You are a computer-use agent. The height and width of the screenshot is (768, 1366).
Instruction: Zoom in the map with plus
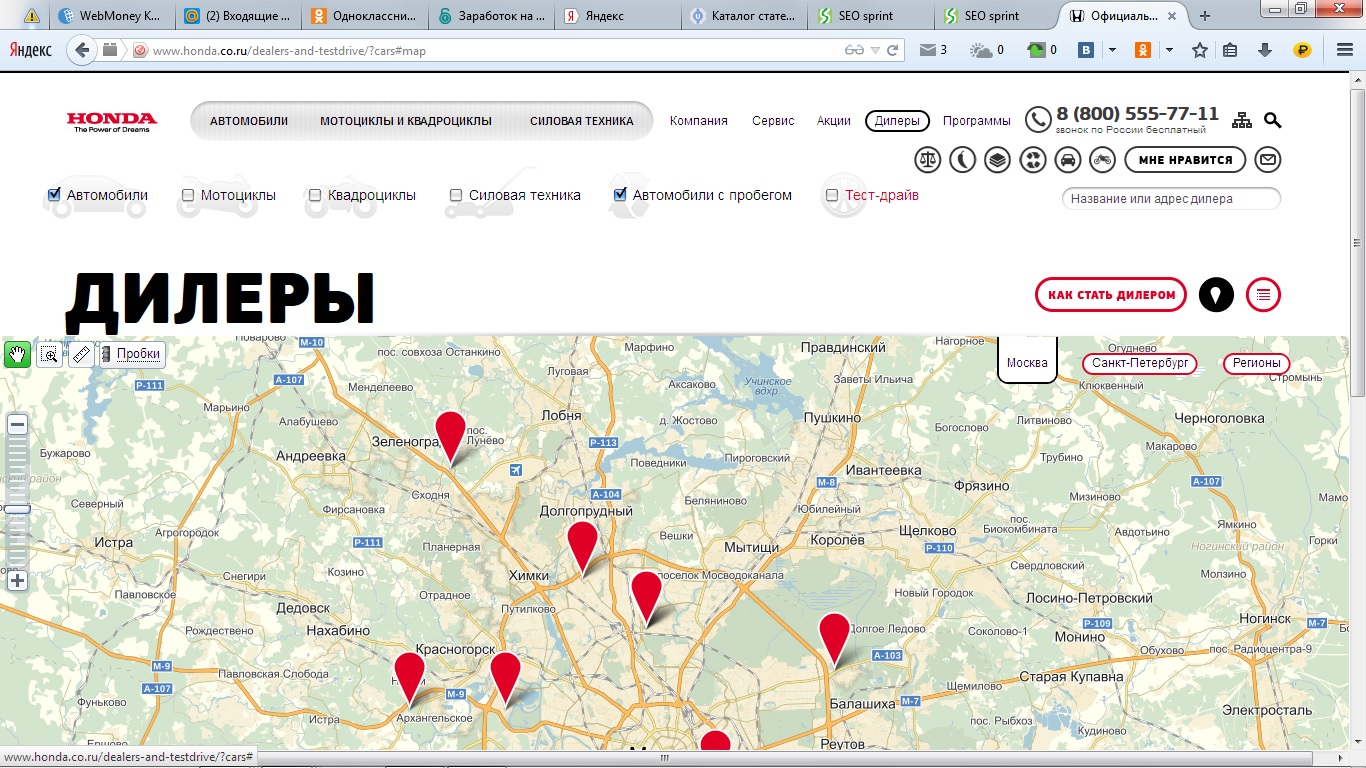pos(17,580)
